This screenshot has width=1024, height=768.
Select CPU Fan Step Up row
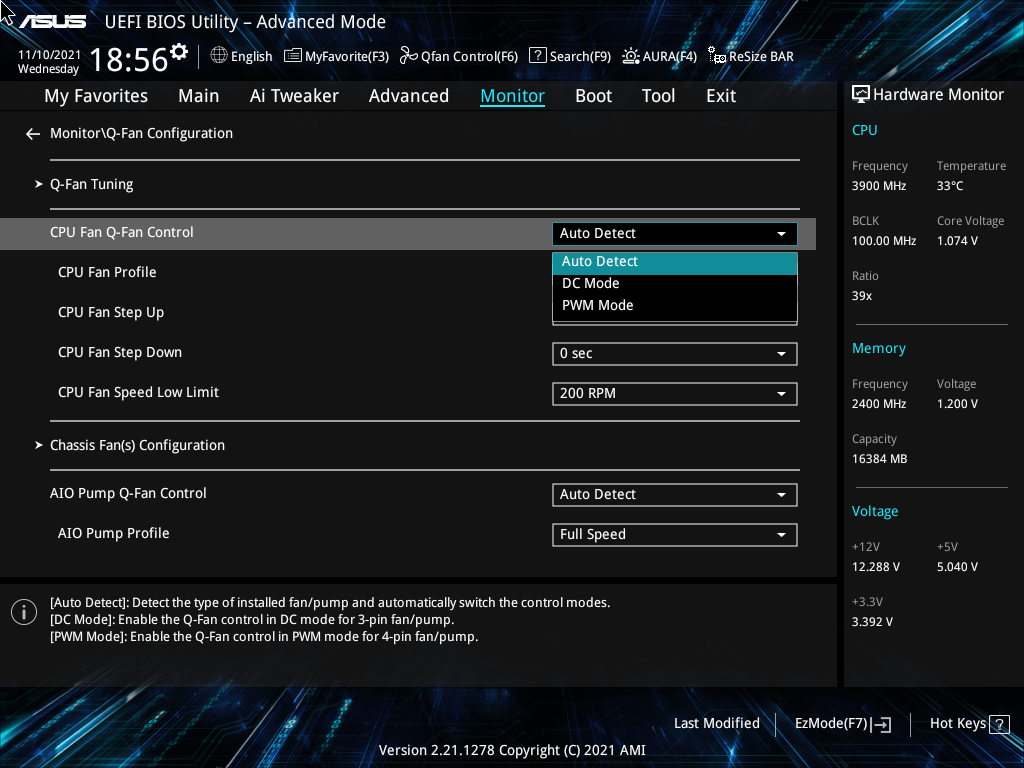[111, 312]
